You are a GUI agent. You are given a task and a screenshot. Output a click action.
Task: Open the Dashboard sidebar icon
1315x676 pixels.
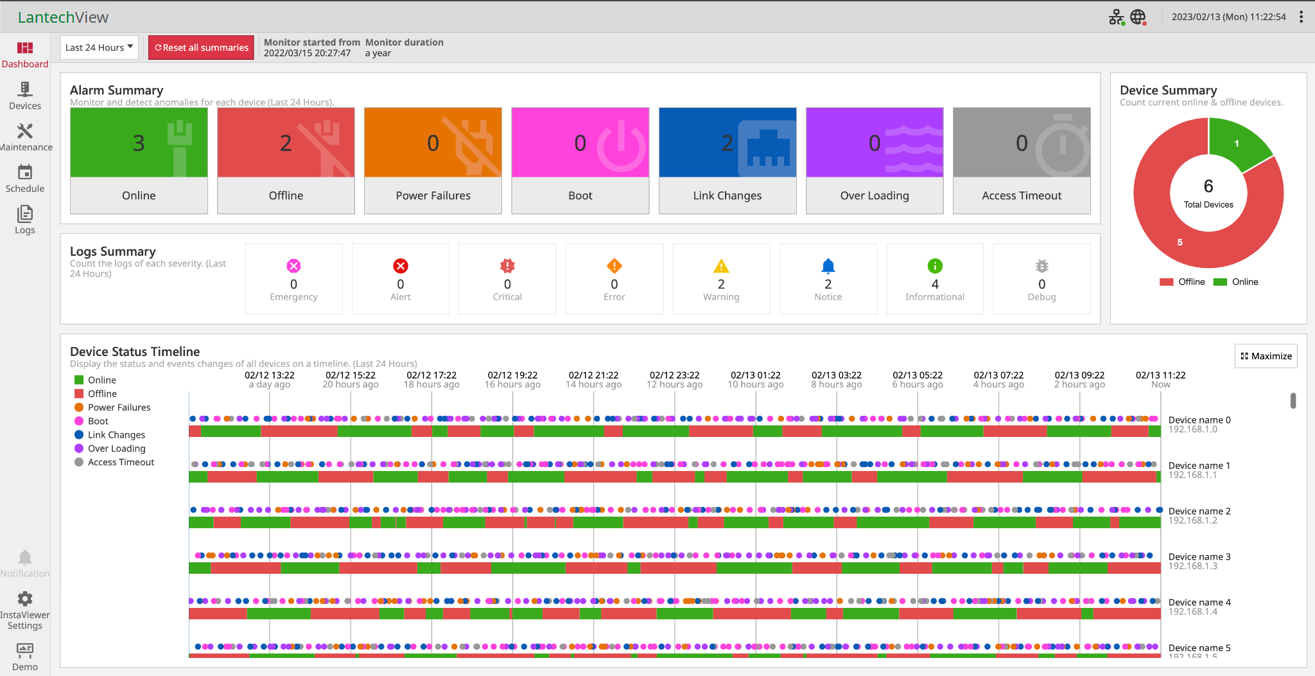coord(25,50)
